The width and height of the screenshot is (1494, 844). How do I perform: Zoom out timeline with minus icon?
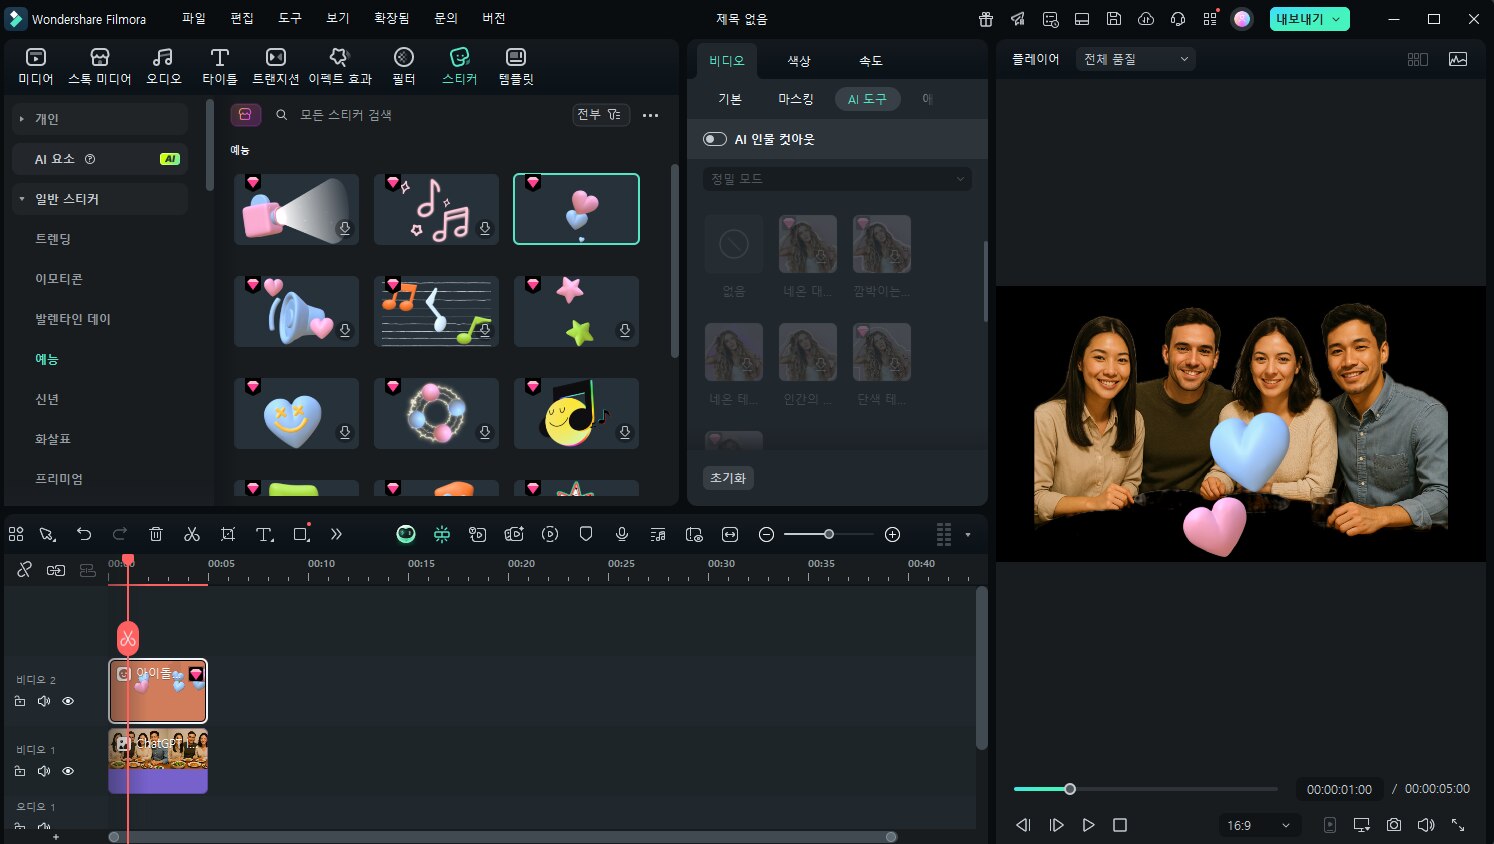(x=766, y=534)
